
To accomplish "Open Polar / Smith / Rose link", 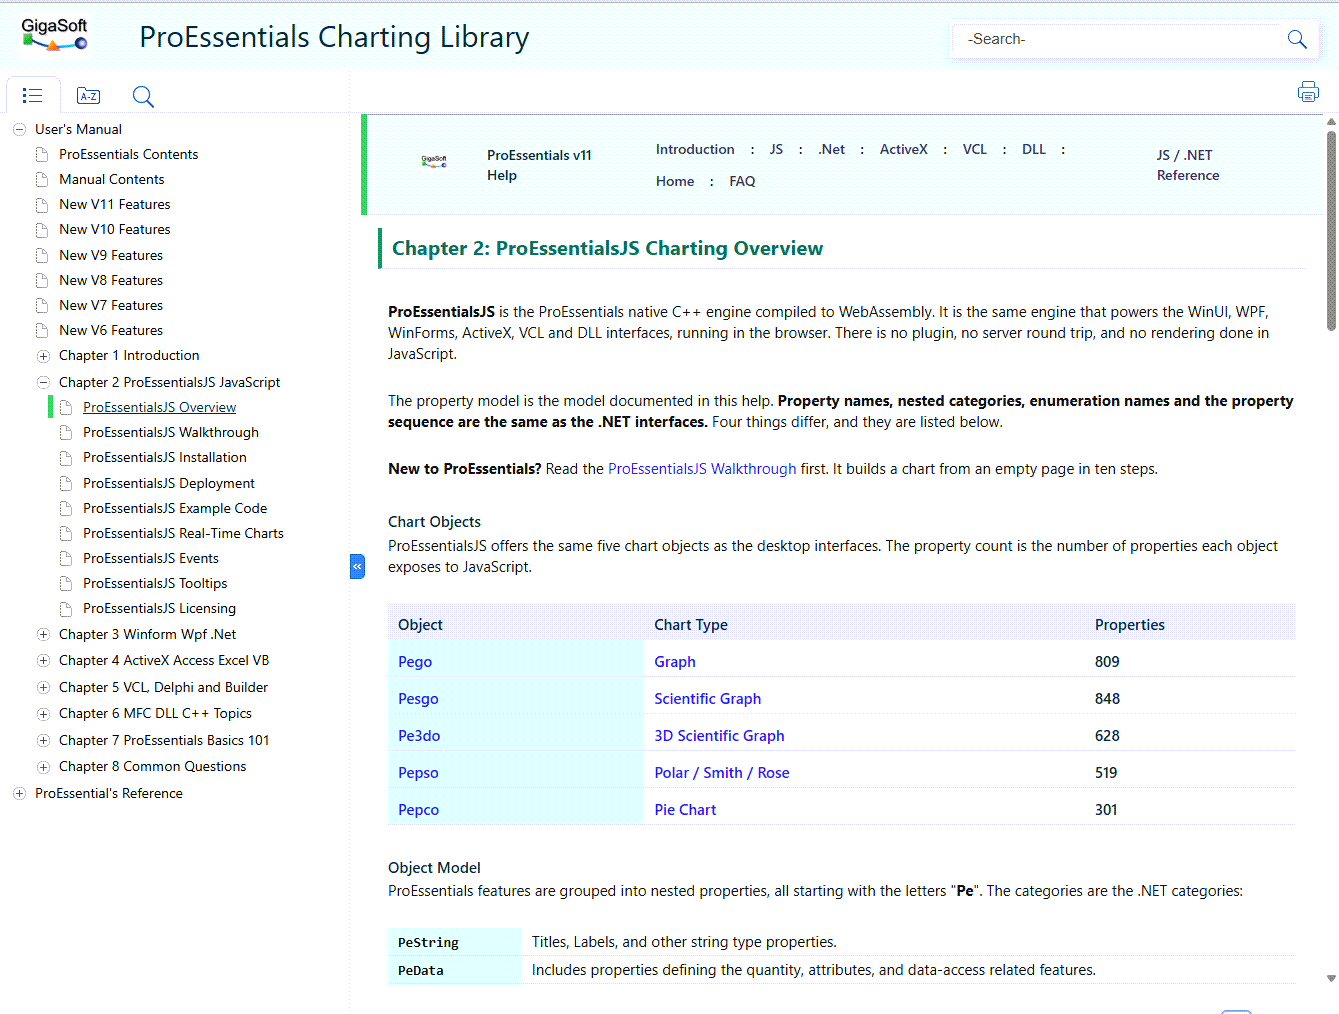I will pos(722,773).
